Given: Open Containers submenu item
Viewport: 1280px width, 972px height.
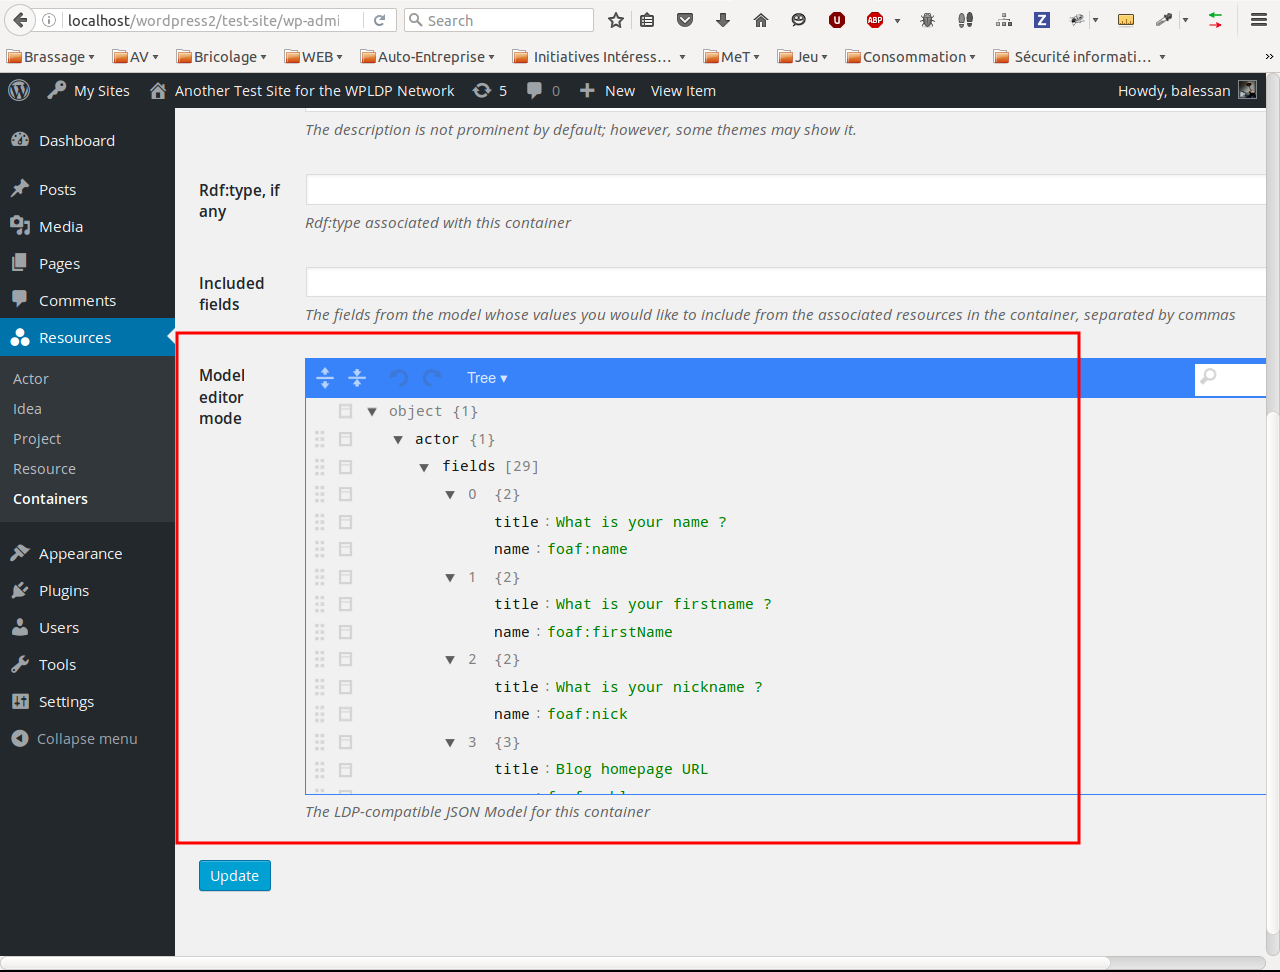Looking at the screenshot, I should [50, 498].
